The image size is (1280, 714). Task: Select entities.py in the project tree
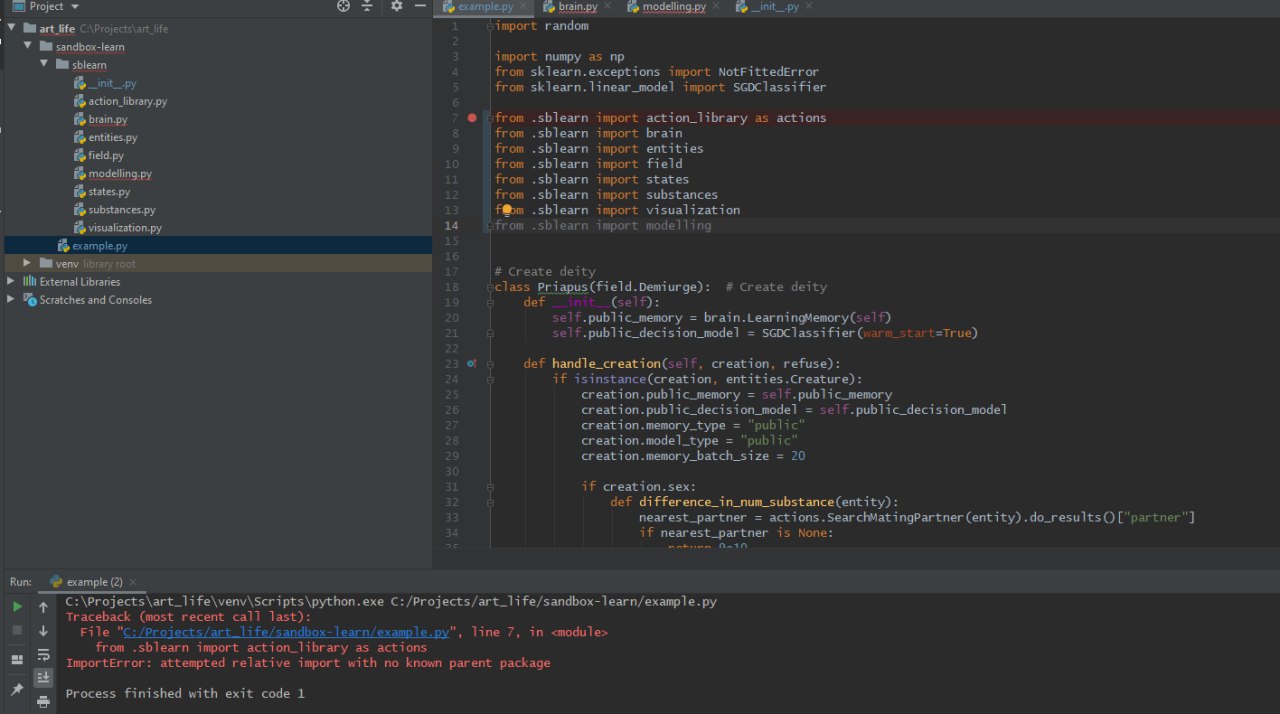click(106, 137)
